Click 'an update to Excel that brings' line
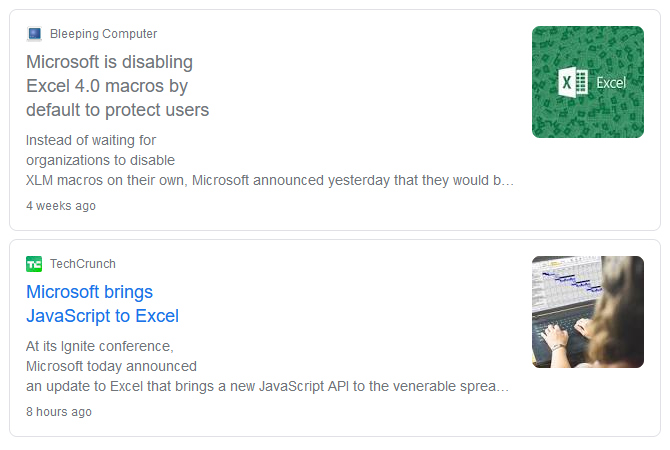This screenshot has width=670, height=450. (267, 386)
